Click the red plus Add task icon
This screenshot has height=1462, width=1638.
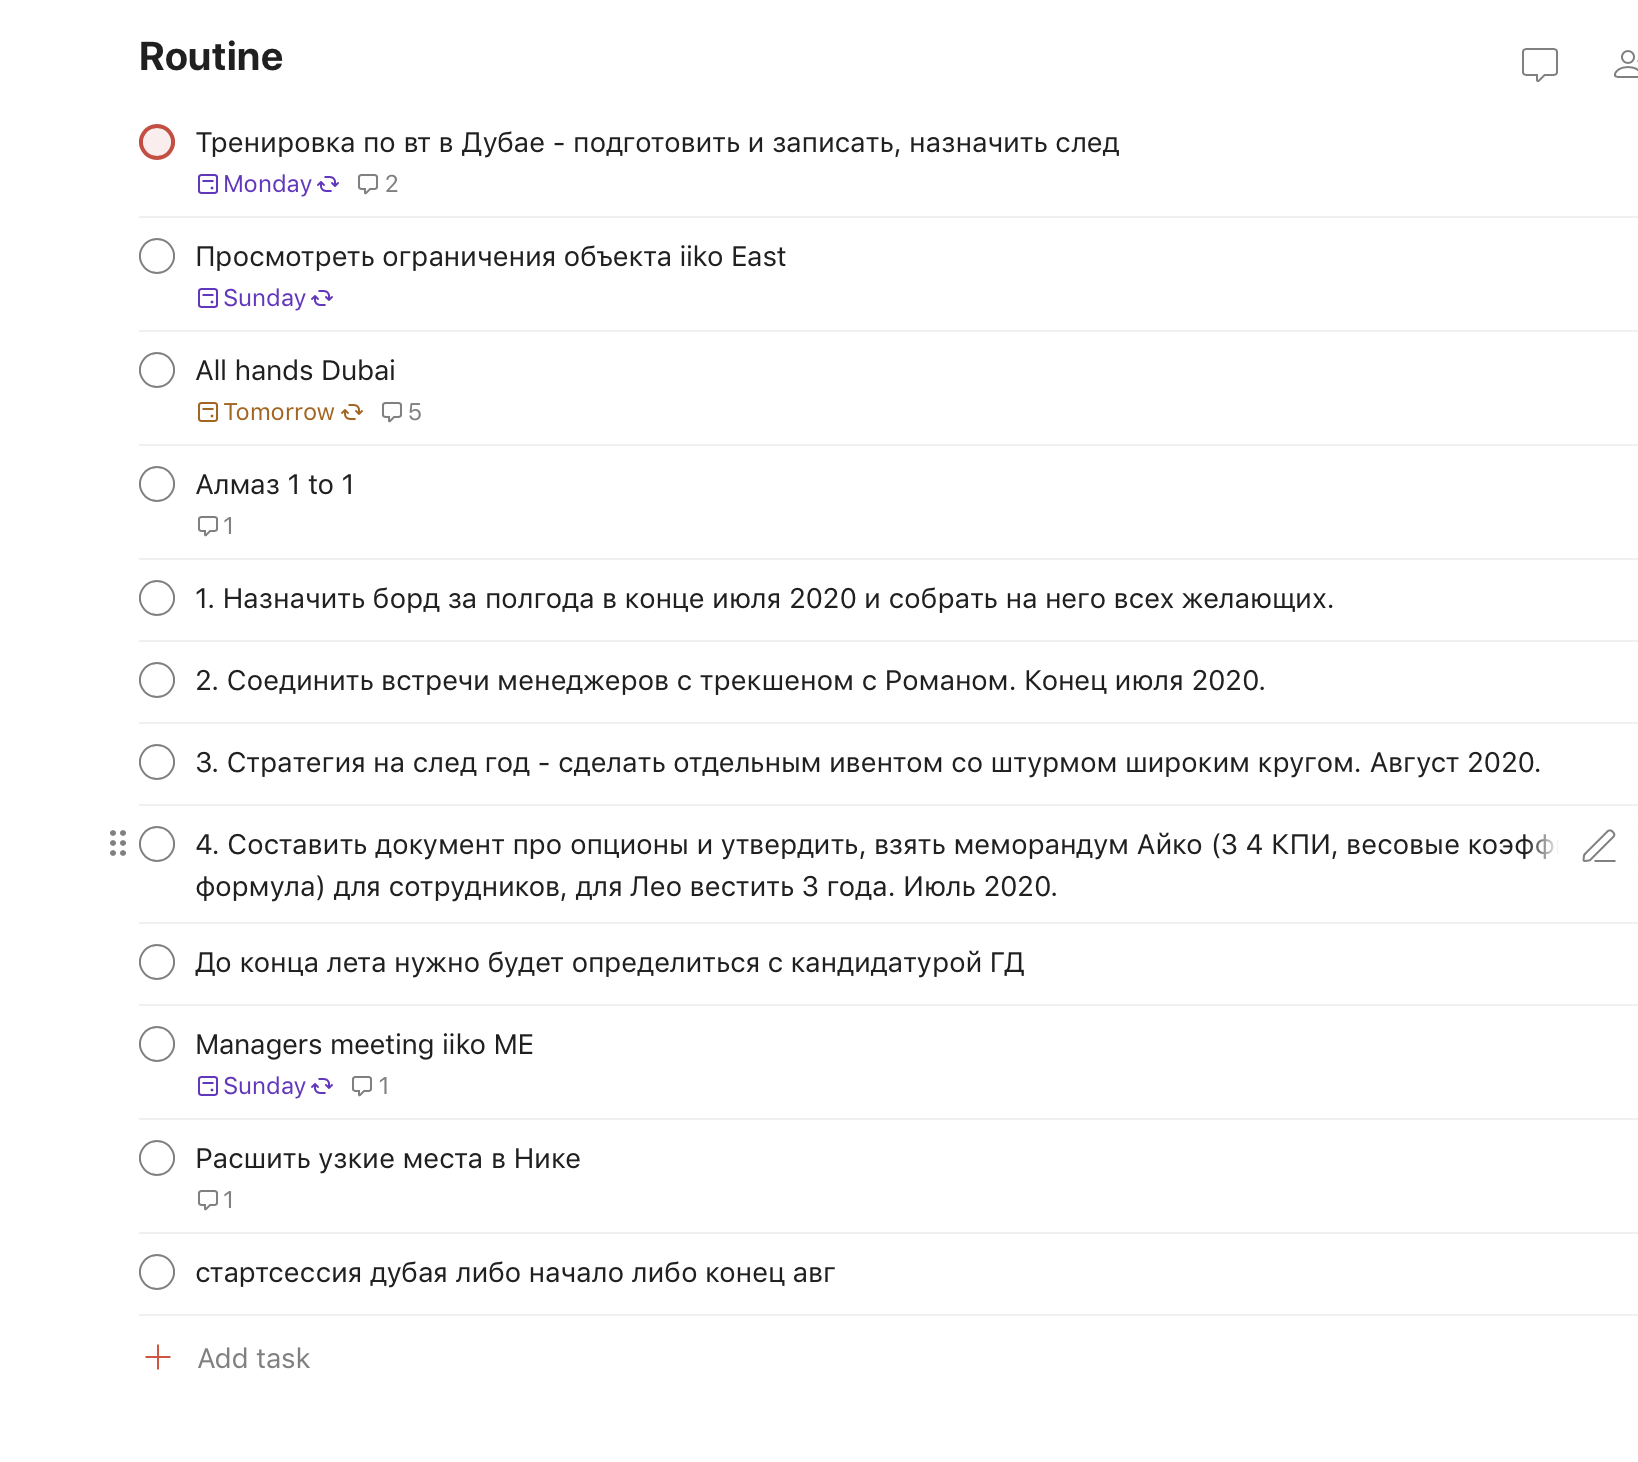point(158,1358)
